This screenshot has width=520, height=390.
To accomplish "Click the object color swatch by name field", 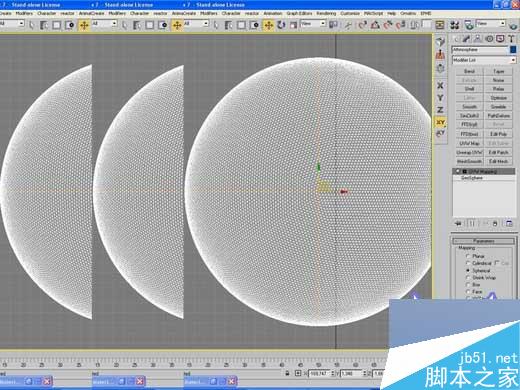I will click(x=513, y=50).
